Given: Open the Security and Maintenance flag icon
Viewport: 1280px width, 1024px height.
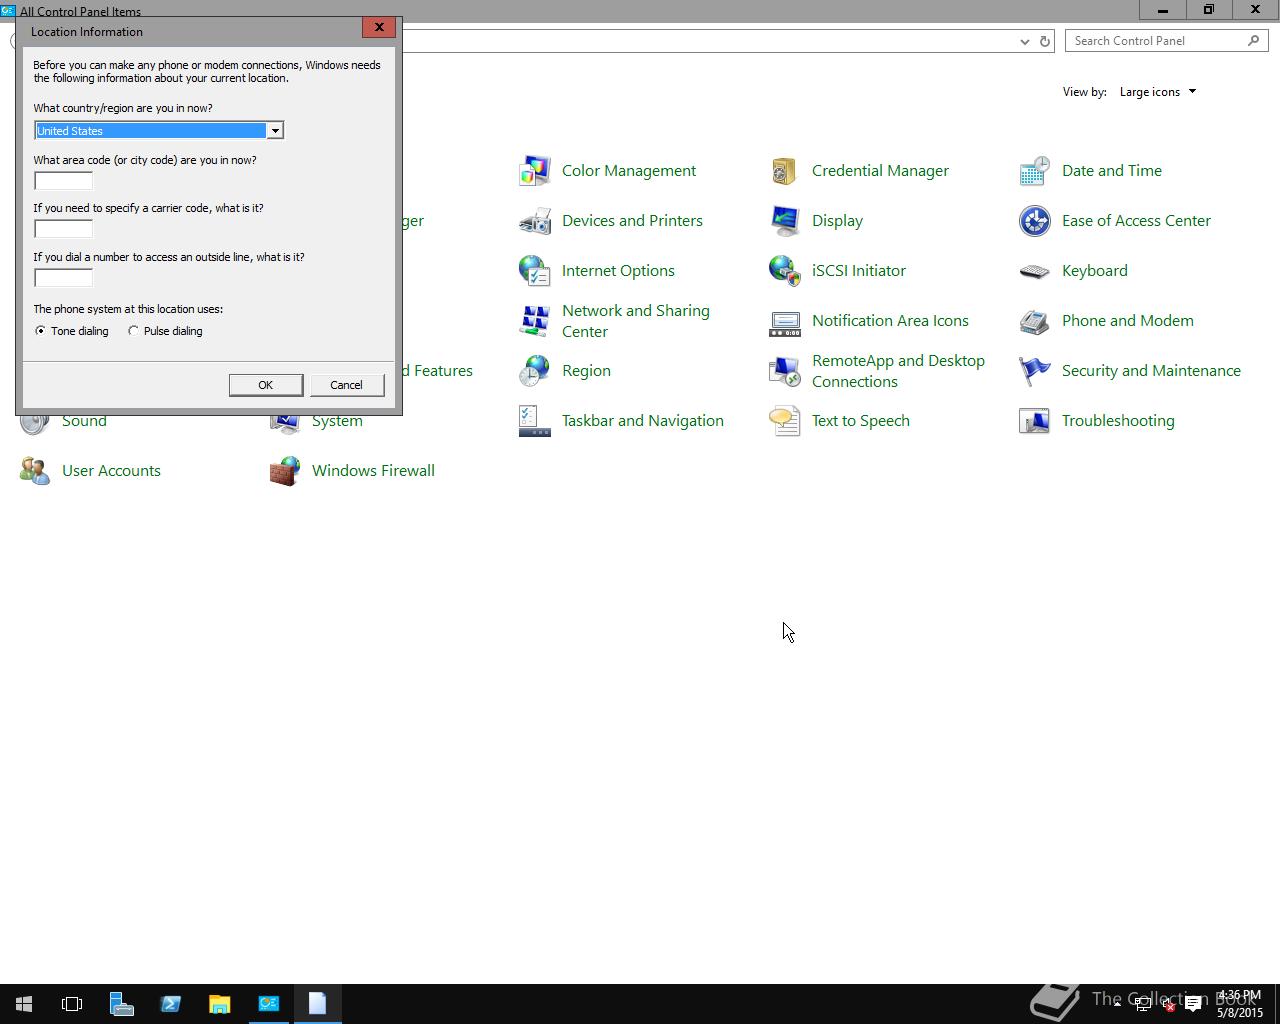Looking at the screenshot, I should [1035, 371].
